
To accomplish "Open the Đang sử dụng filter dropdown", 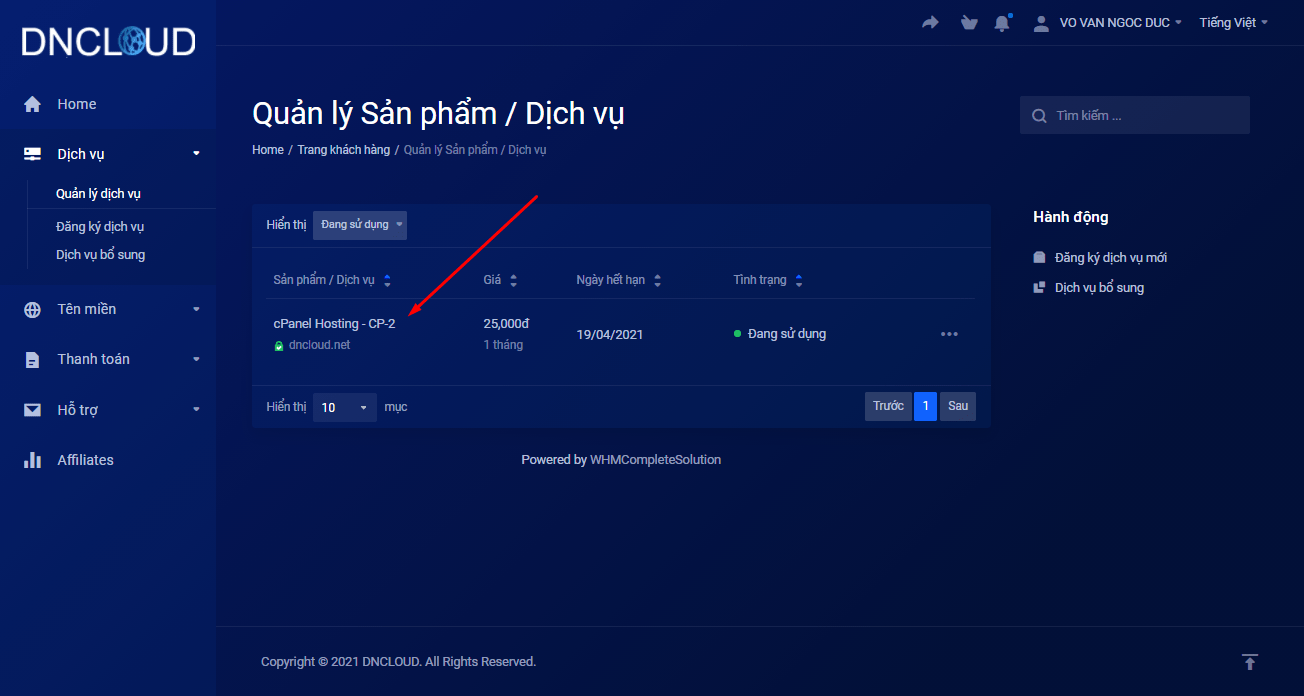I will coord(360,225).
